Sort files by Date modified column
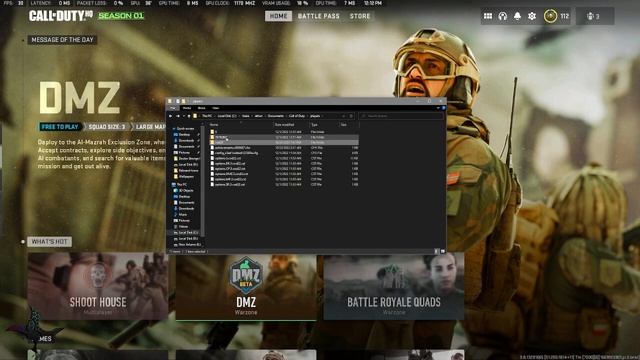640x360 pixels. 291,124
